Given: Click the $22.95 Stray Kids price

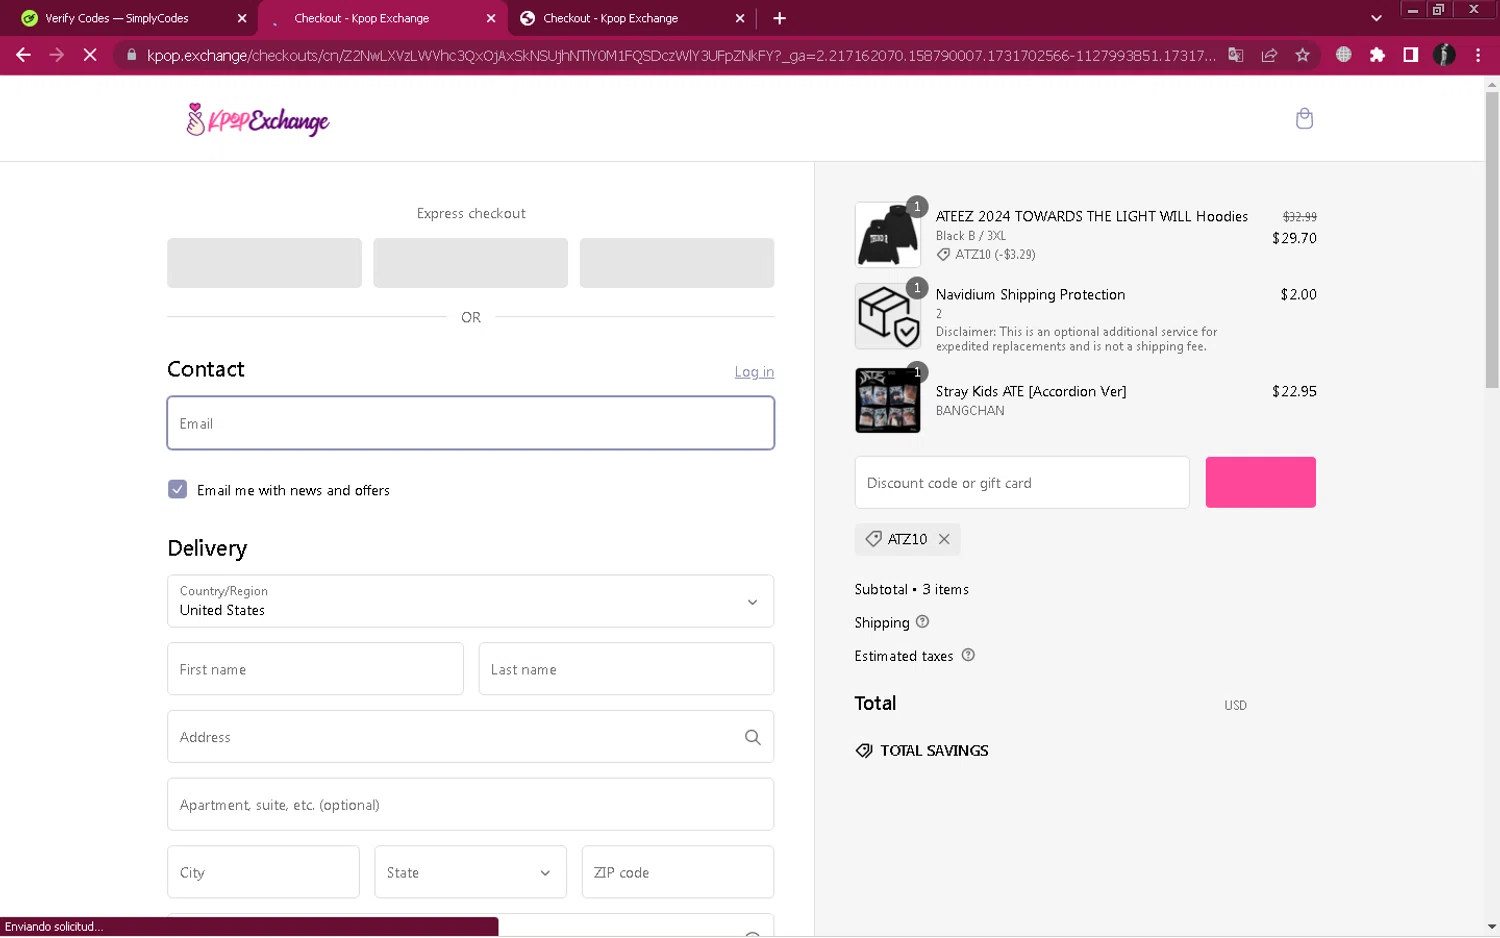Looking at the screenshot, I should pyautogui.click(x=1294, y=391).
